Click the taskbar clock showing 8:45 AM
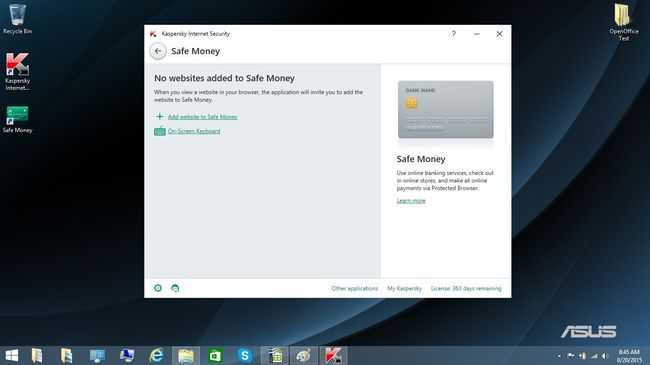This screenshot has height=365, width=650. point(629,356)
